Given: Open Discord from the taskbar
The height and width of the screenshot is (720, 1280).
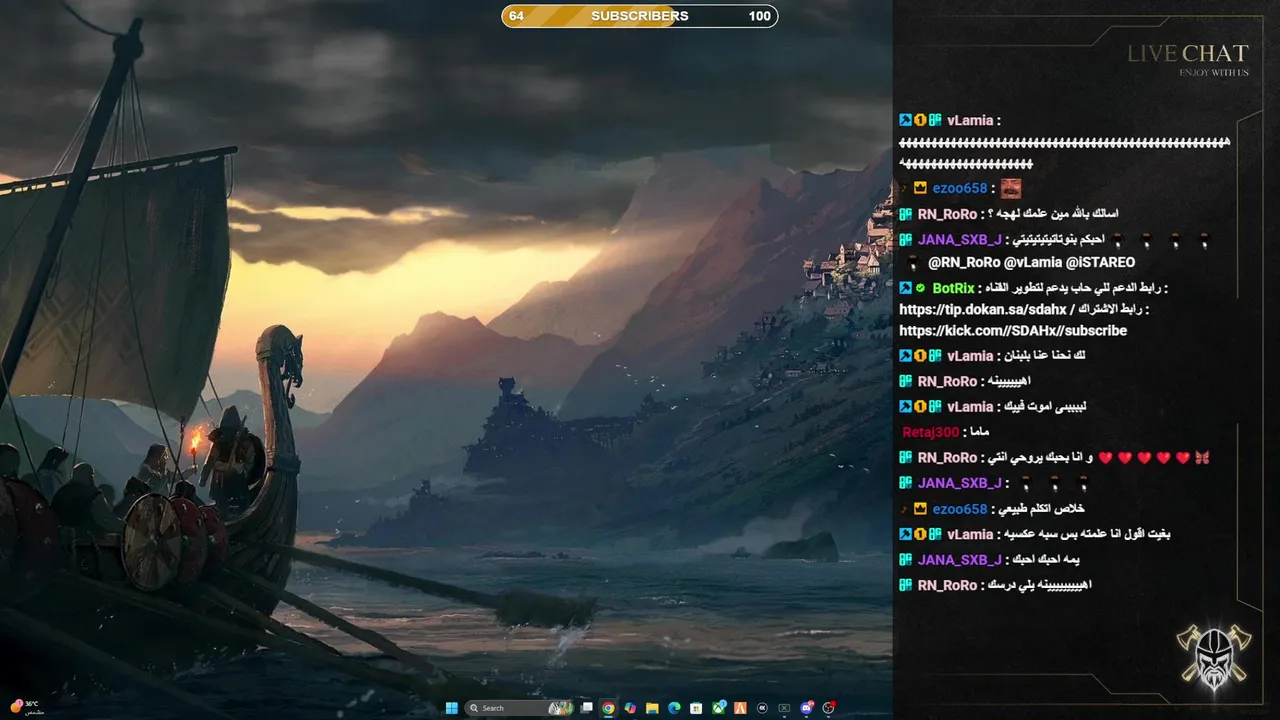Looking at the screenshot, I should click(807, 708).
